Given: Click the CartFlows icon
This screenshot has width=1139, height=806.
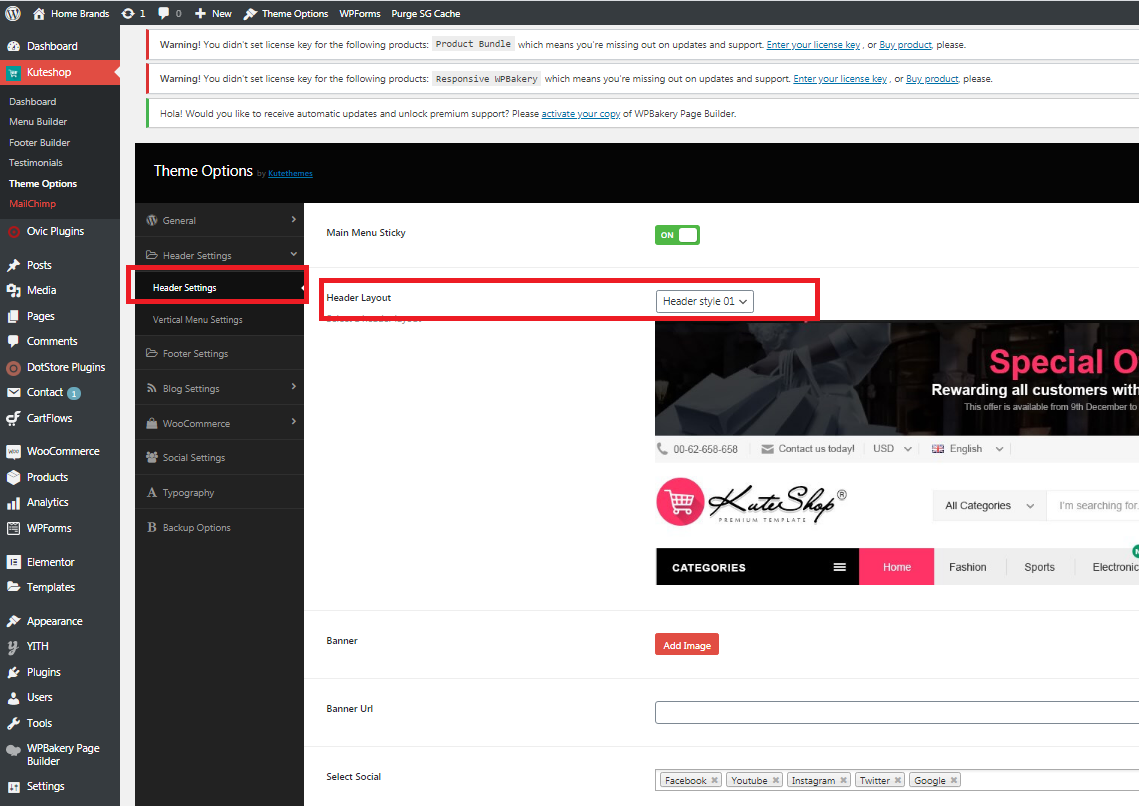Looking at the screenshot, I should pyautogui.click(x=13, y=418).
